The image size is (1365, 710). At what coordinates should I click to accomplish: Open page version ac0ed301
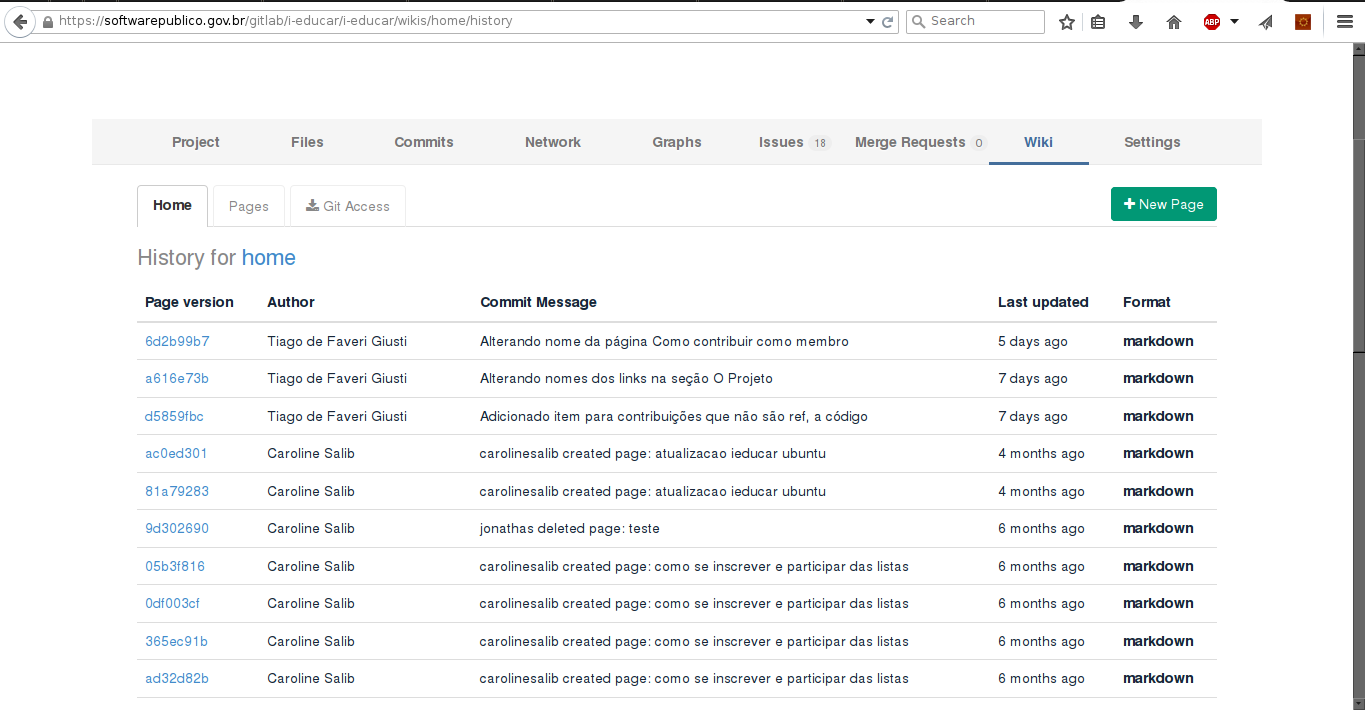click(x=176, y=453)
